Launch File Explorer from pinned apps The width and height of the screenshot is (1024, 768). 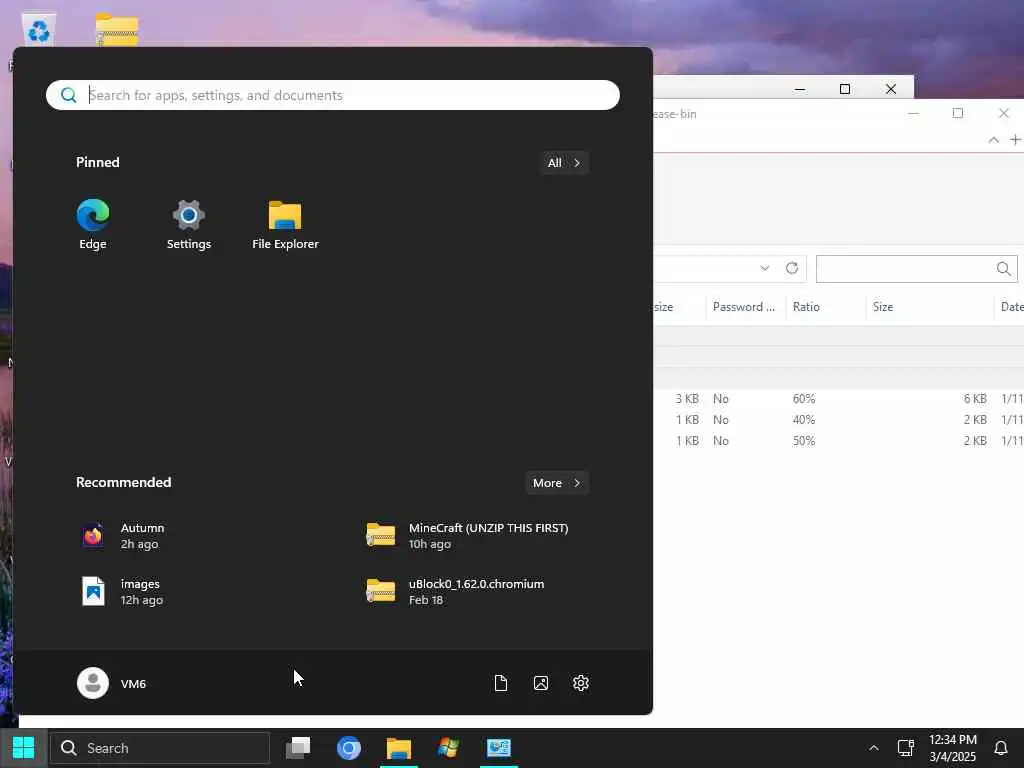[x=285, y=224]
